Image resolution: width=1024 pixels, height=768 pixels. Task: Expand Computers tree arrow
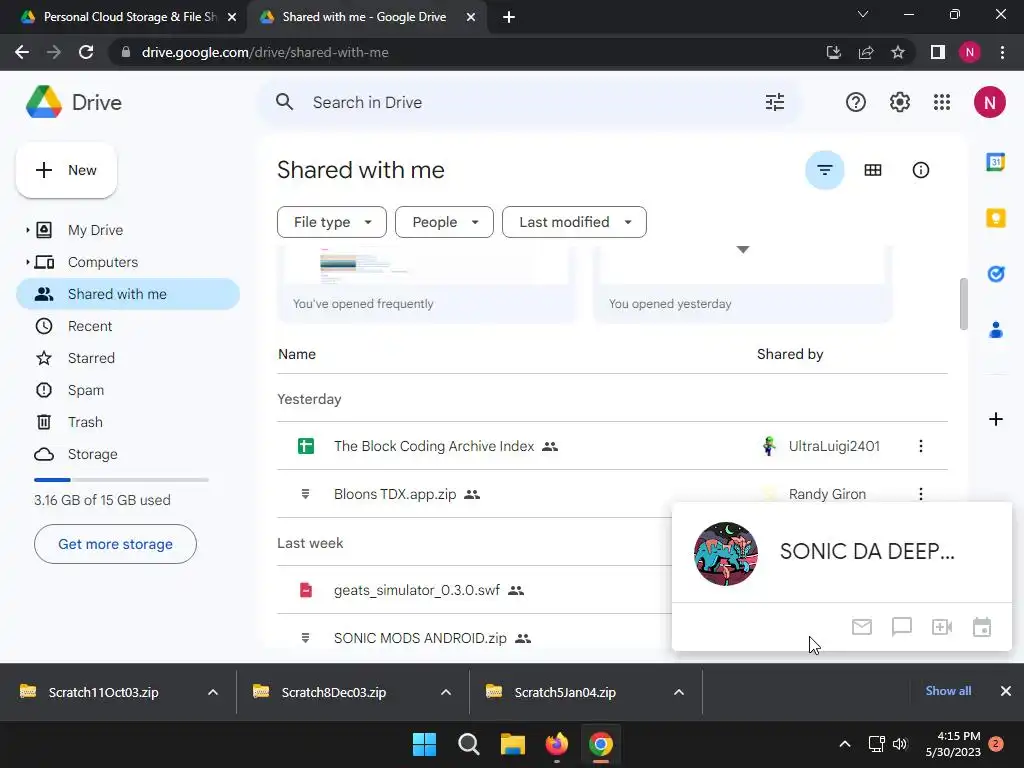[27, 262]
